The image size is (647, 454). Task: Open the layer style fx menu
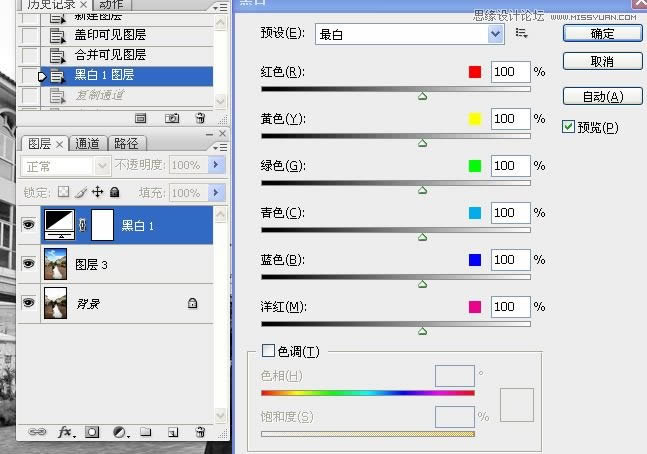pyautogui.click(x=66, y=432)
